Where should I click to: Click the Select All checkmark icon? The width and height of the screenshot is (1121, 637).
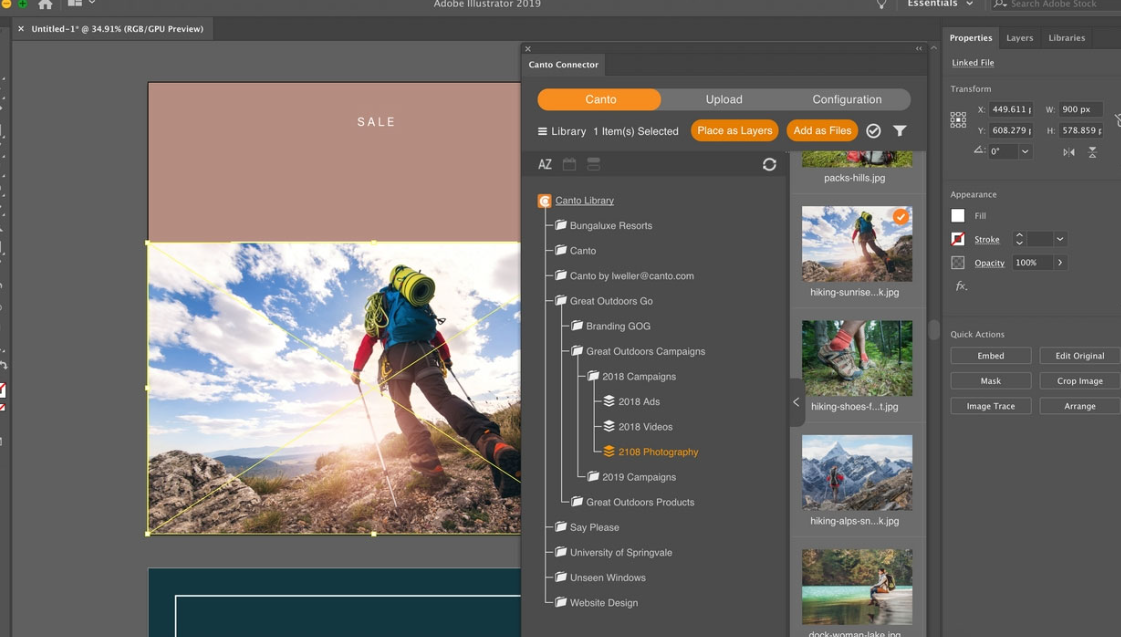tap(873, 131)
